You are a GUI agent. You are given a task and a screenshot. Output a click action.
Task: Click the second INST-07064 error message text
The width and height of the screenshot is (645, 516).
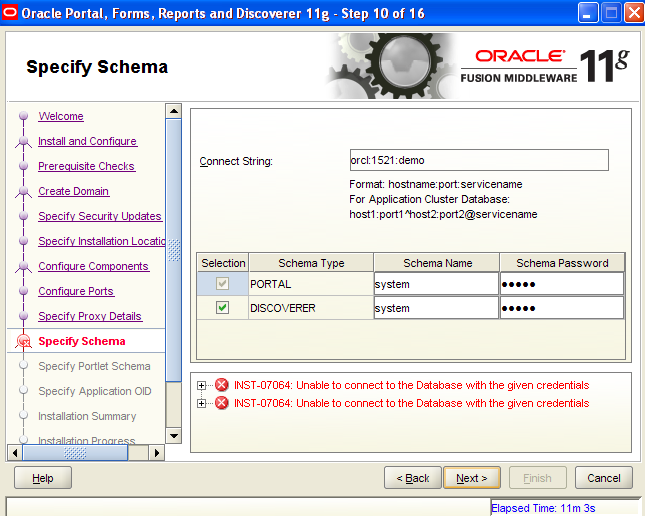click(x=411, y=403)
